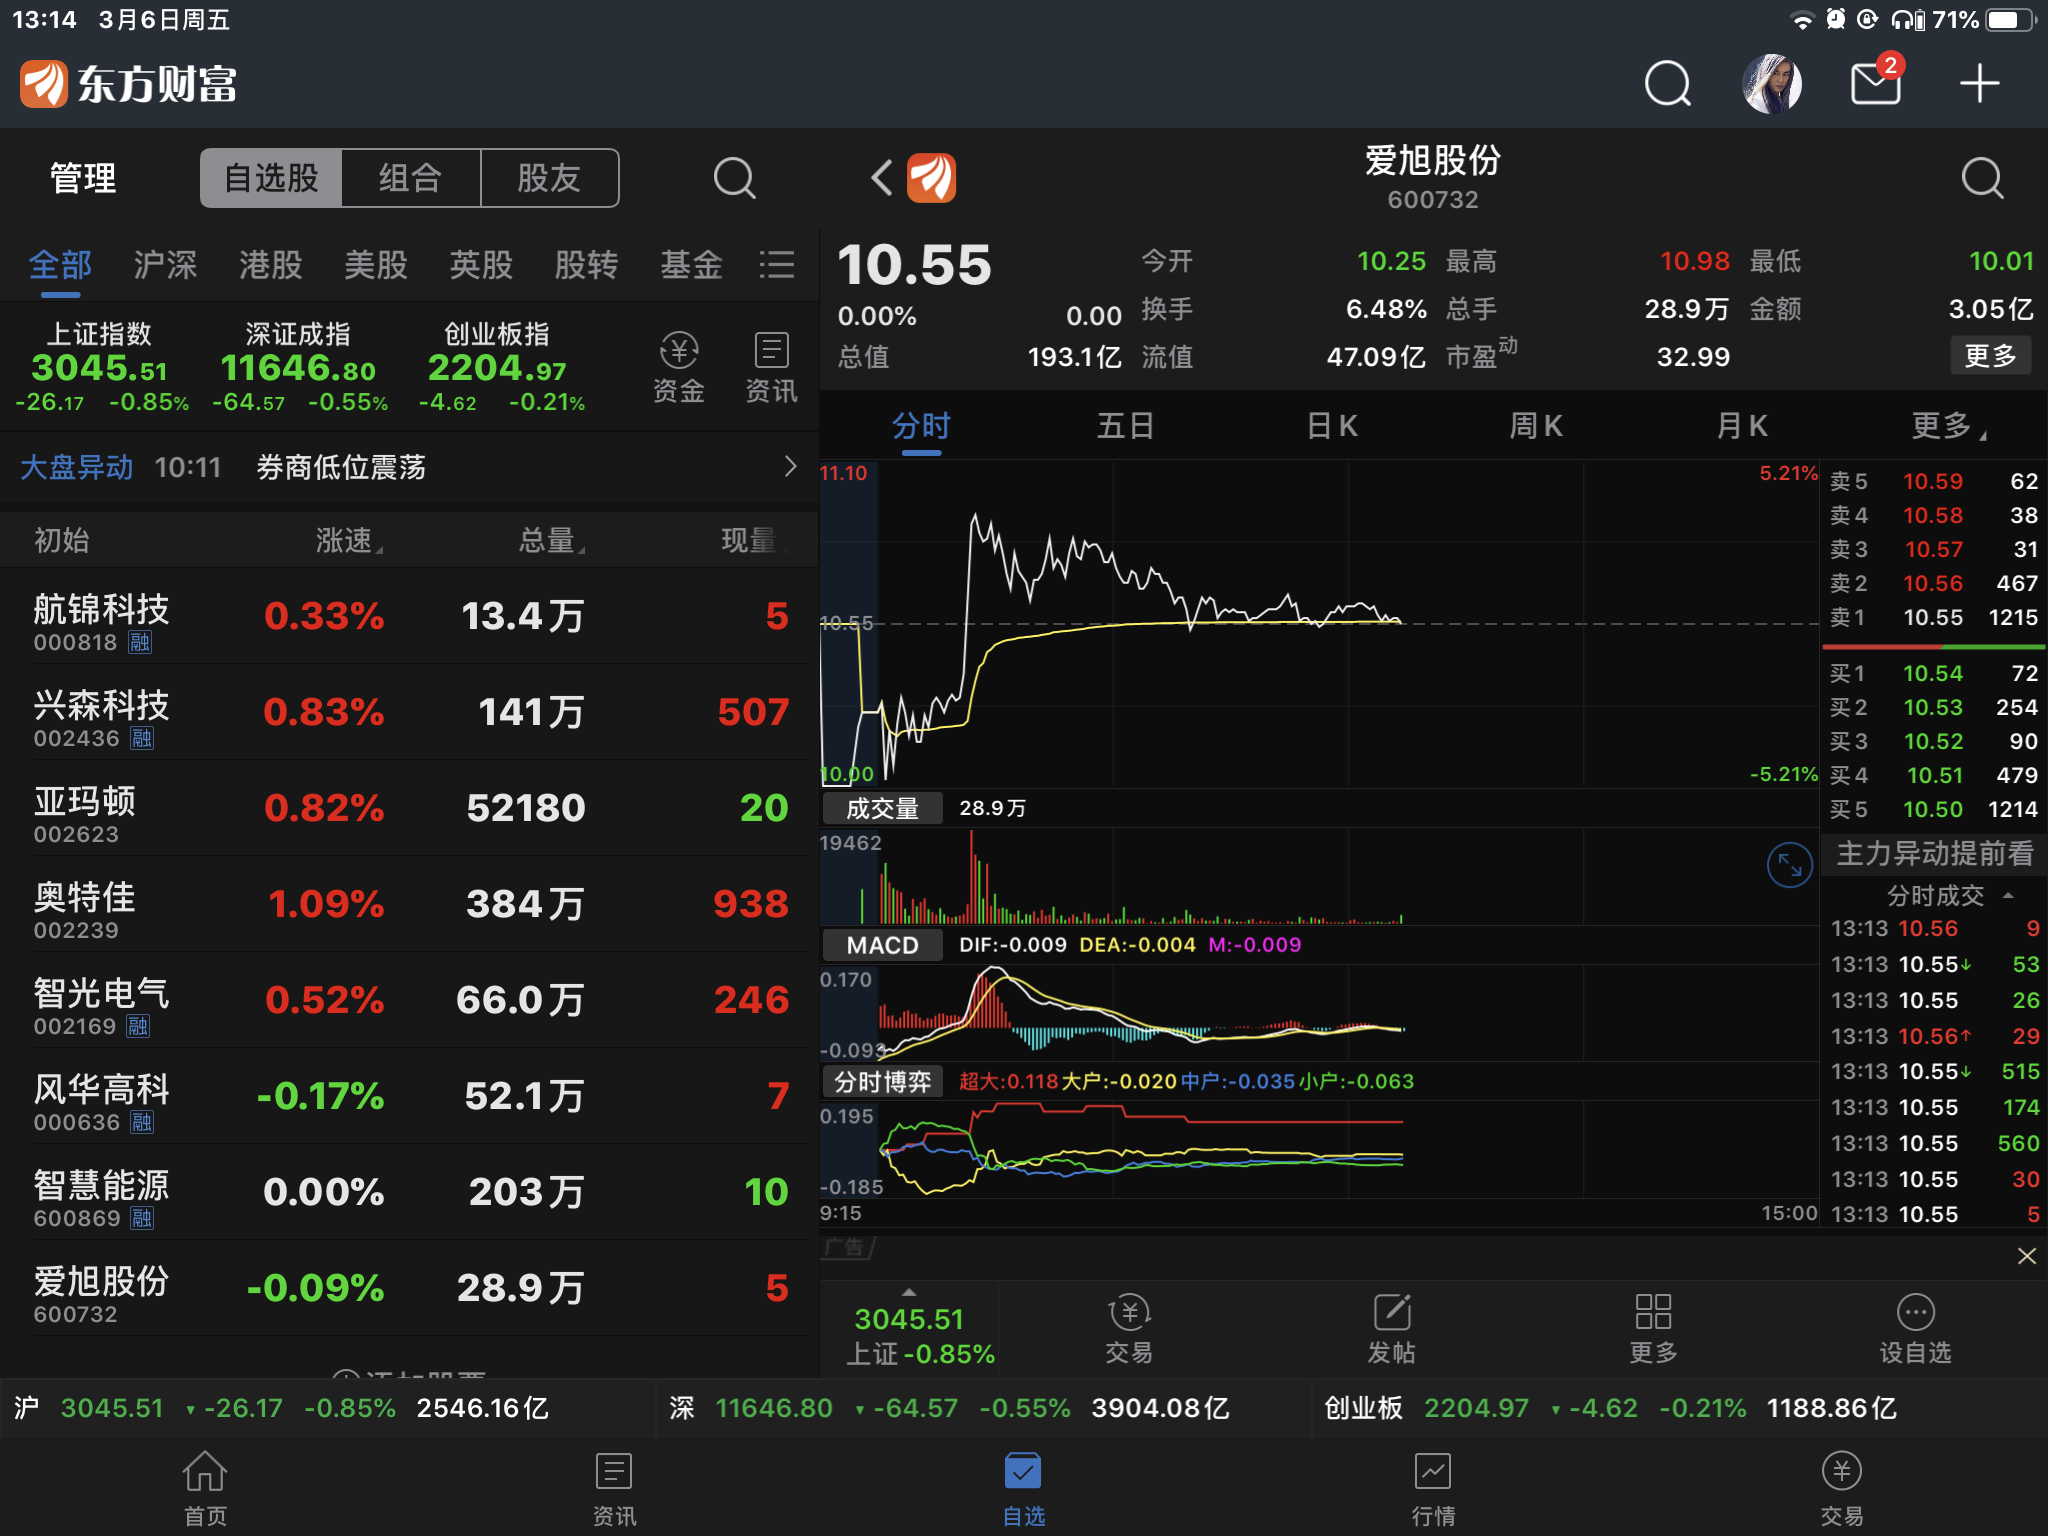This screenshot has height=1536, width=2048.
Task: Sort list by 涨速 column
Action: [x=349, y=540]
